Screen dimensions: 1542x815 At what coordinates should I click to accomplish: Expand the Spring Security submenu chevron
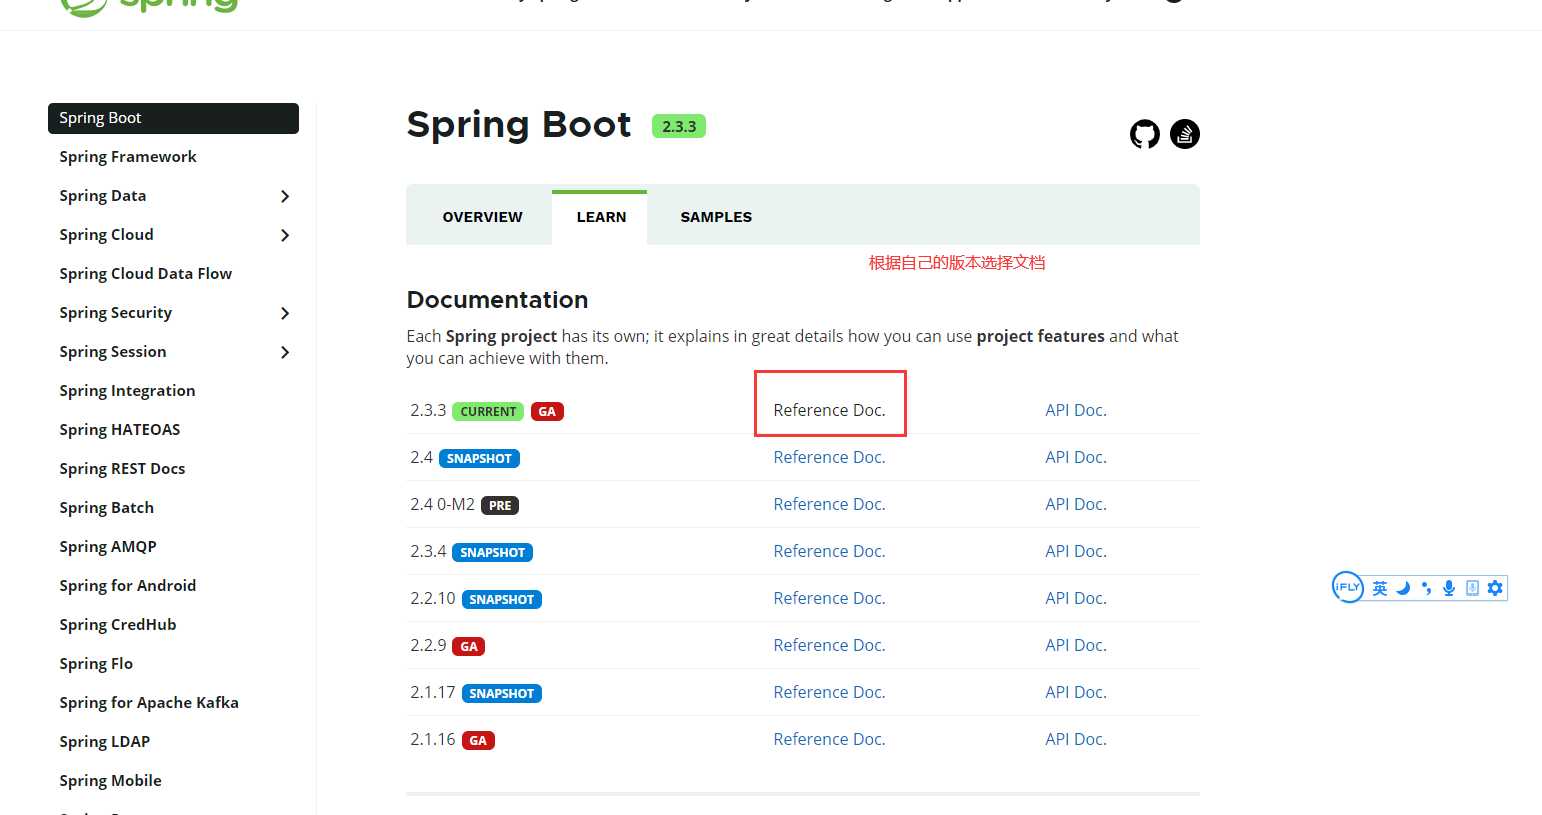click(285, 313)
